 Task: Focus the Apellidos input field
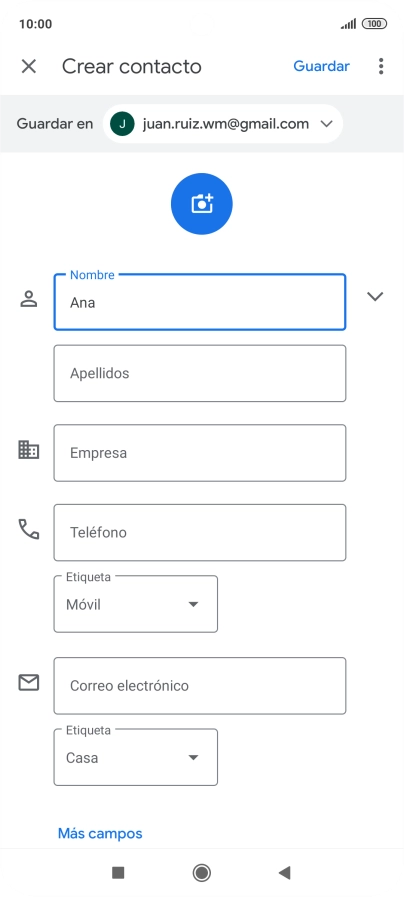(x=200, y=373)
